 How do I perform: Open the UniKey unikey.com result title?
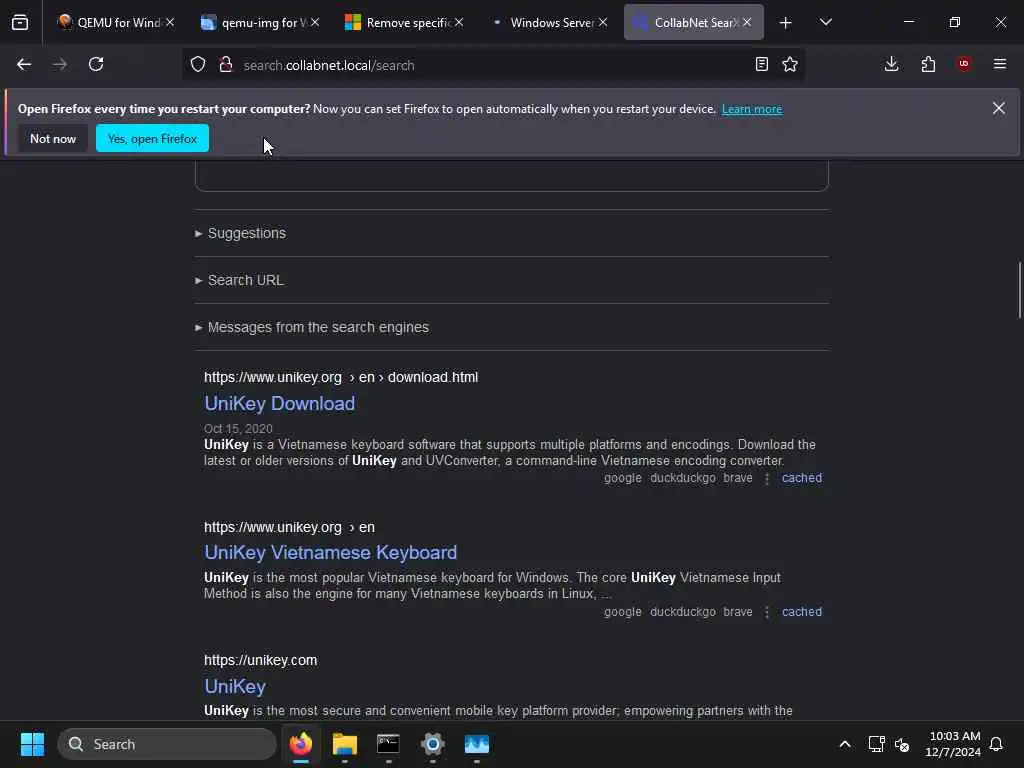(235, 686)
